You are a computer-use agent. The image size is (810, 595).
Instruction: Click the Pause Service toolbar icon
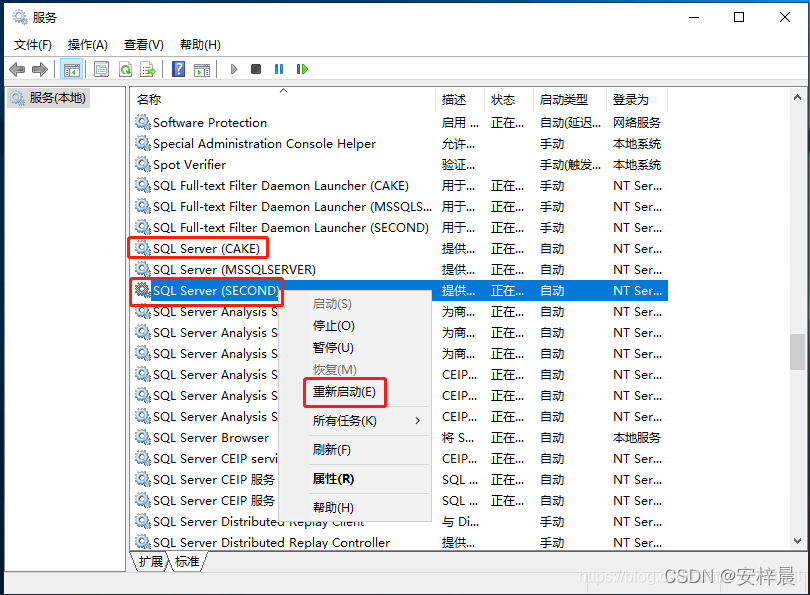(x=280, y=69)
